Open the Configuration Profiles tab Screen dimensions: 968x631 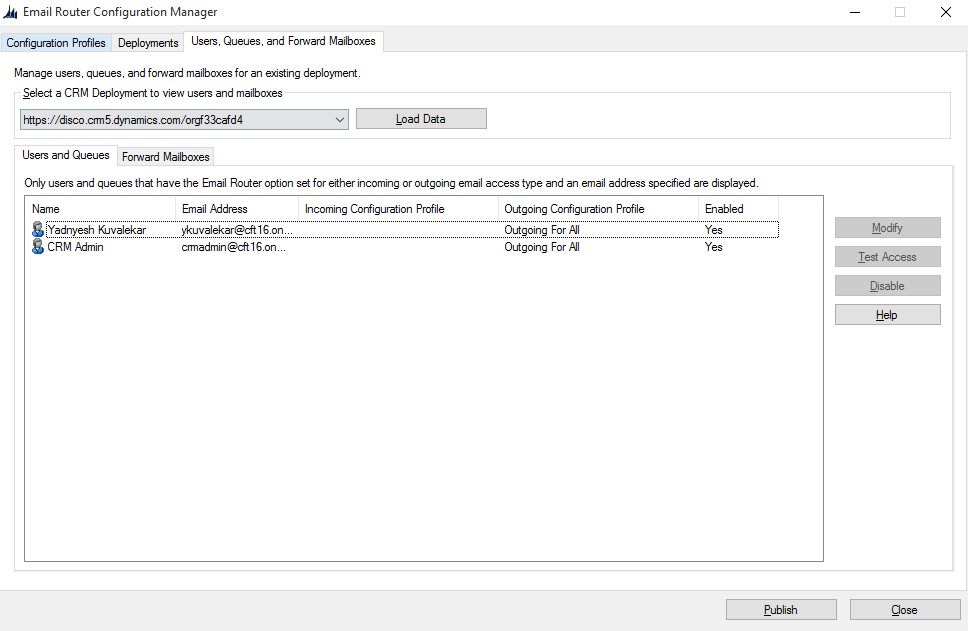tap(56, 43)
